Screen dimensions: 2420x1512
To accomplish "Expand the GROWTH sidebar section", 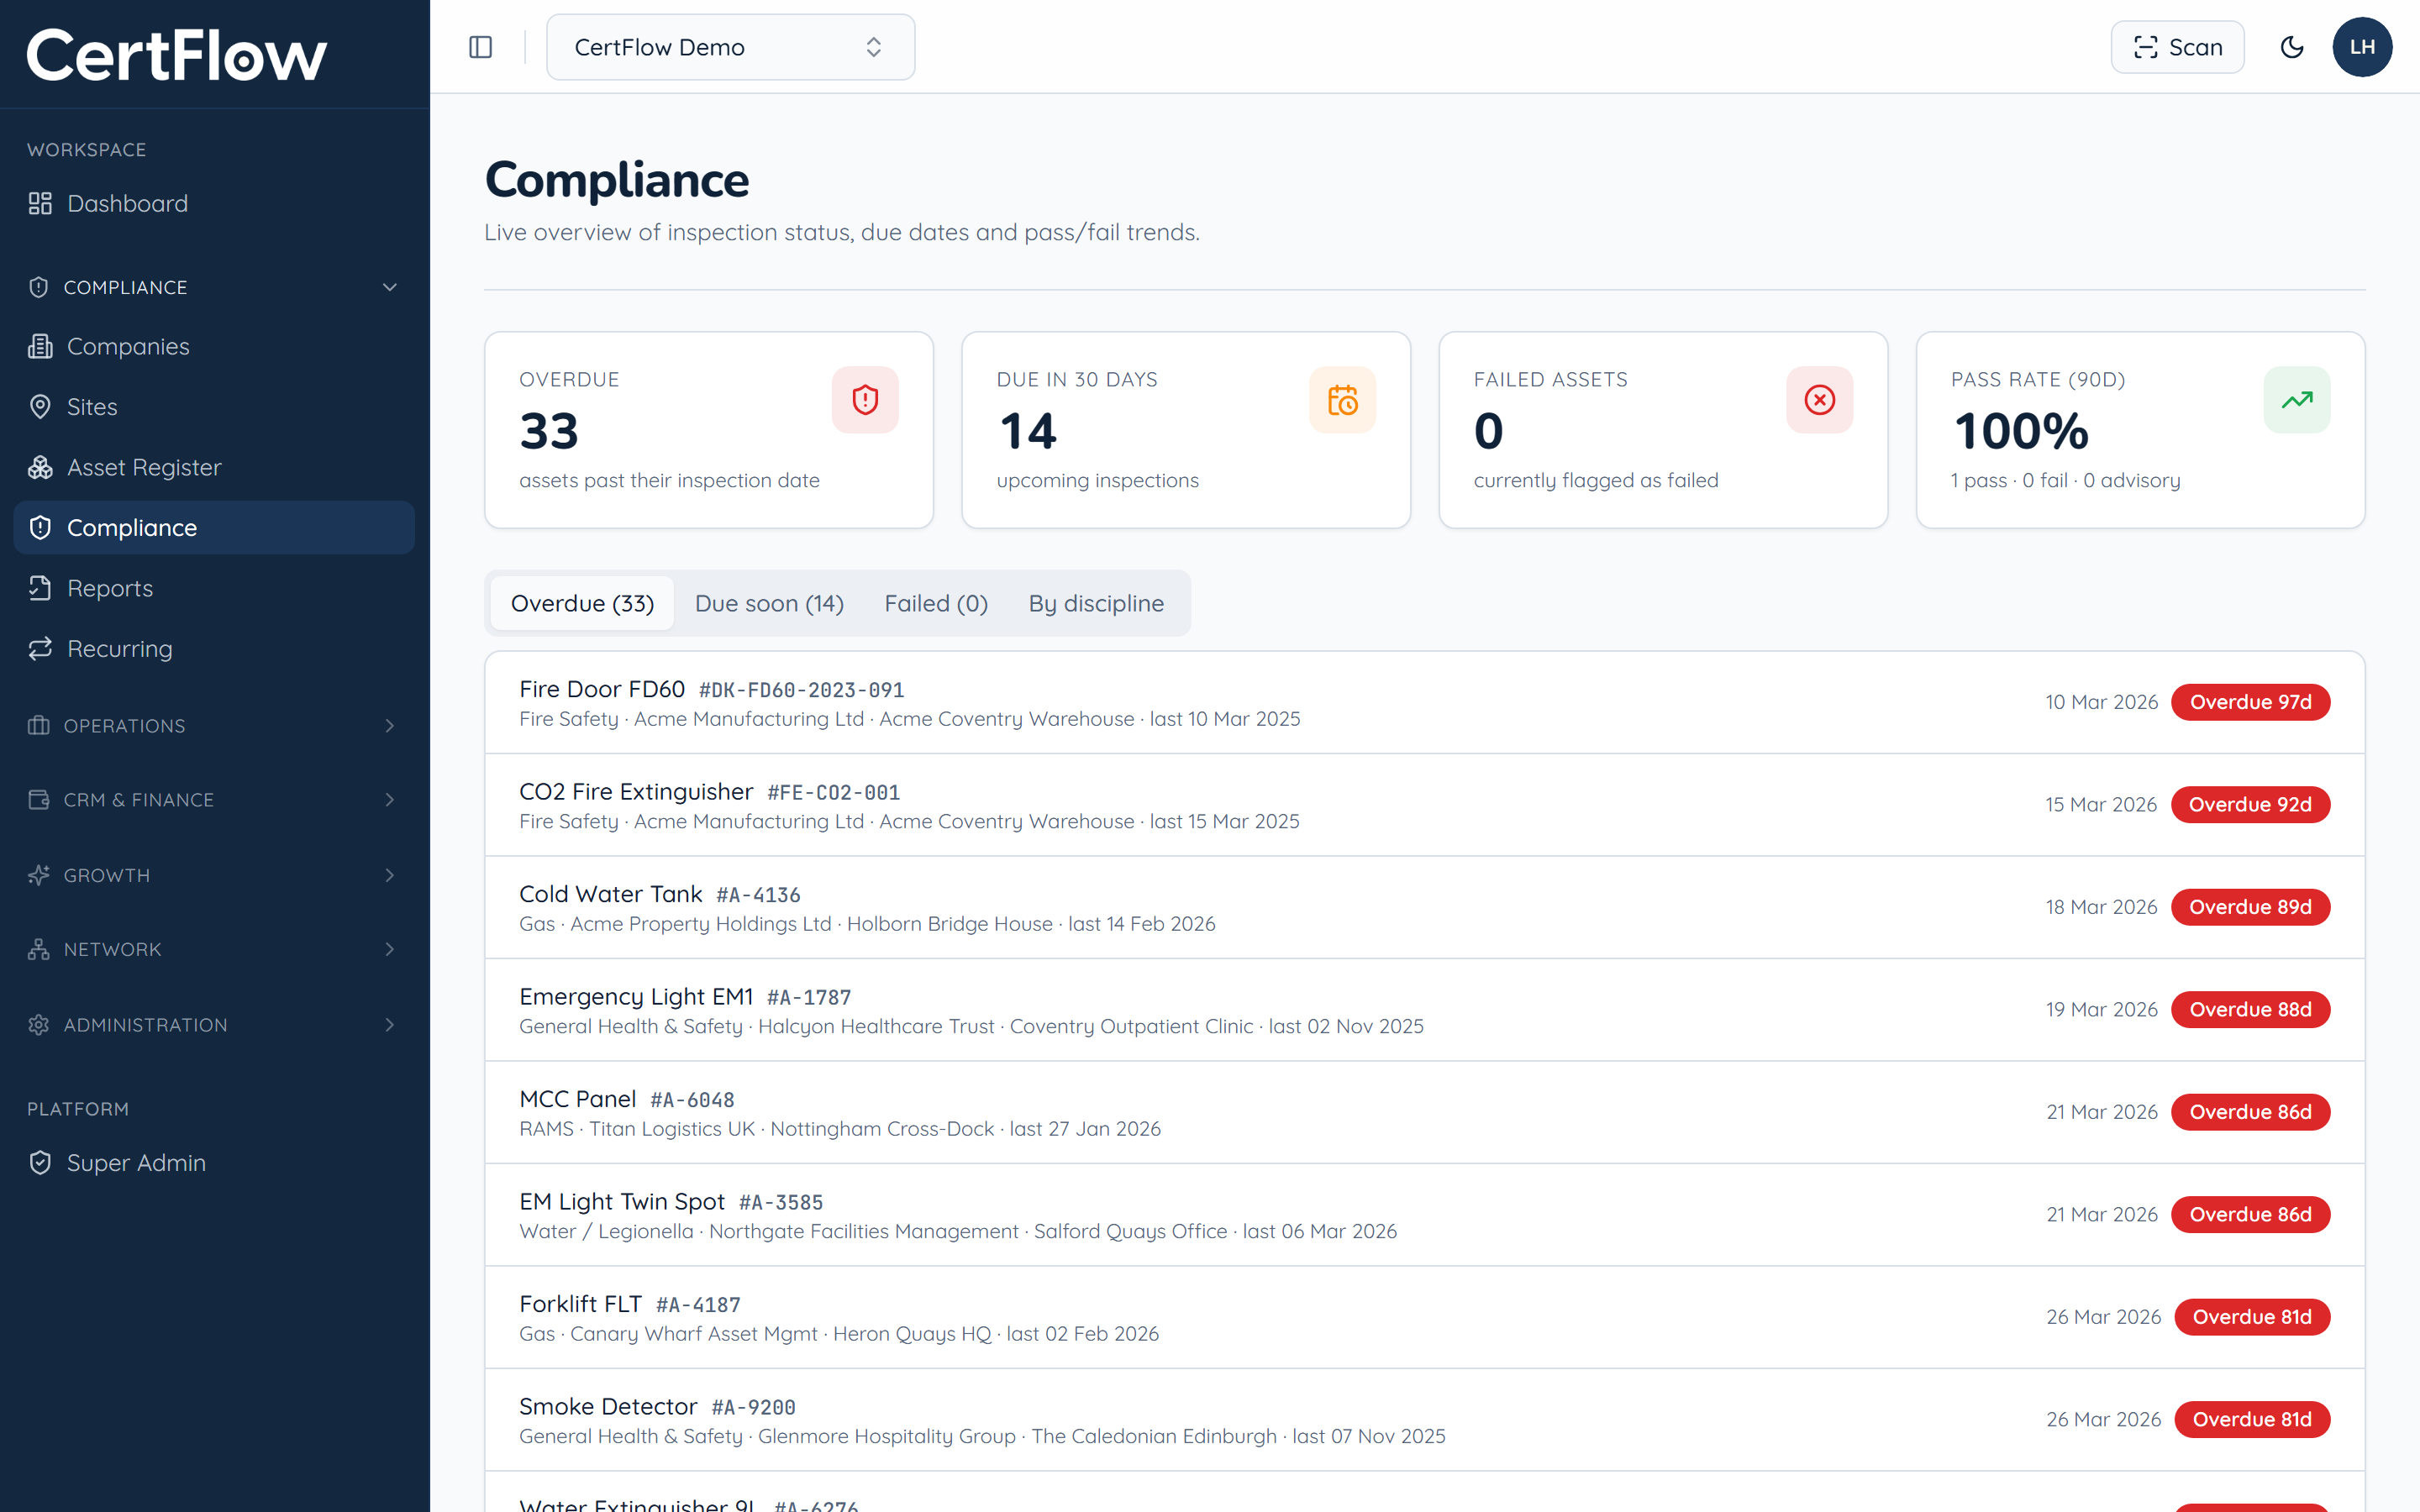I will click(x=214, y=875).
